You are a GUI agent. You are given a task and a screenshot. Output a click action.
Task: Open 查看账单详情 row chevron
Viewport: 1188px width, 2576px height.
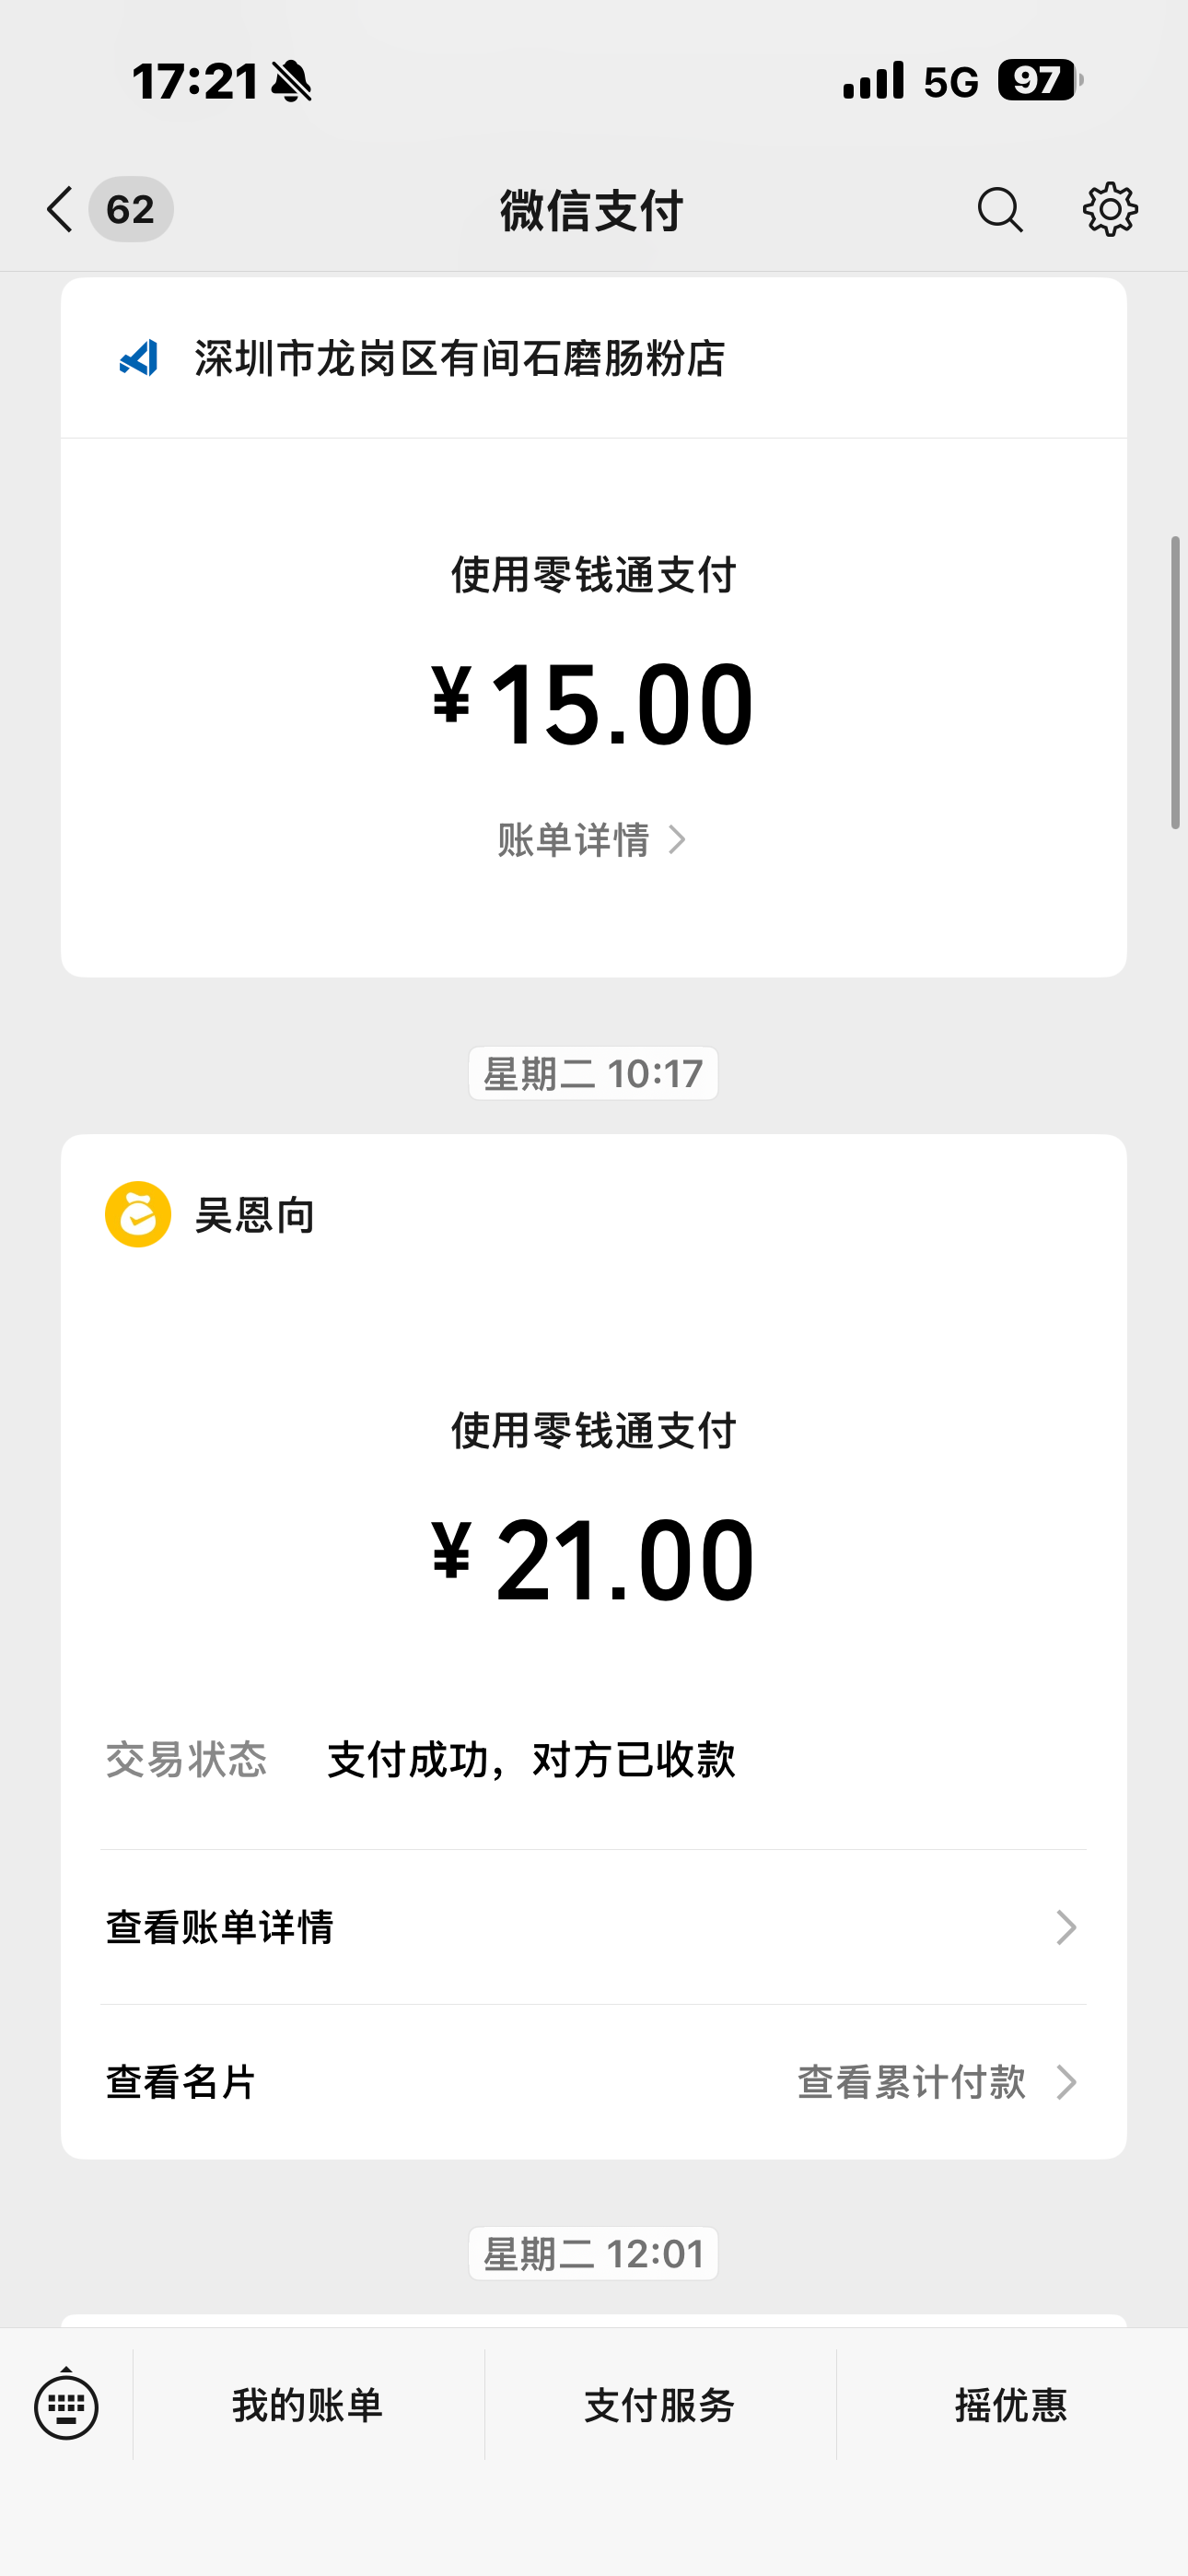tap(1066, 1927)
